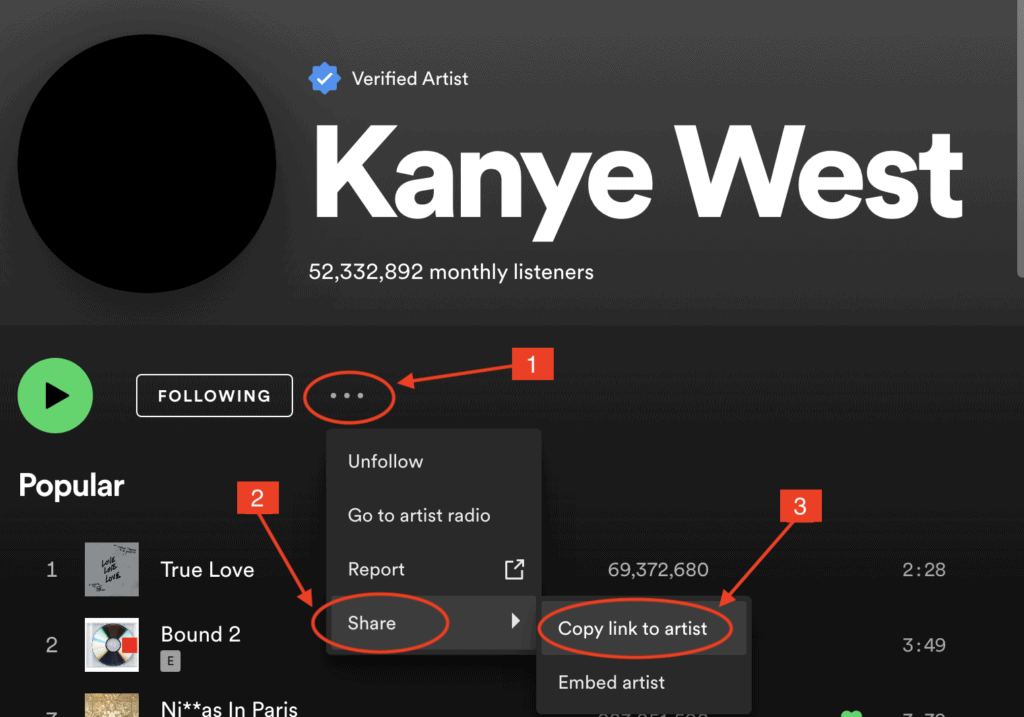Click track number 1 beside True Love
Image resolution: width=1024 pixels, height=717 pixels.
(52, 569)
